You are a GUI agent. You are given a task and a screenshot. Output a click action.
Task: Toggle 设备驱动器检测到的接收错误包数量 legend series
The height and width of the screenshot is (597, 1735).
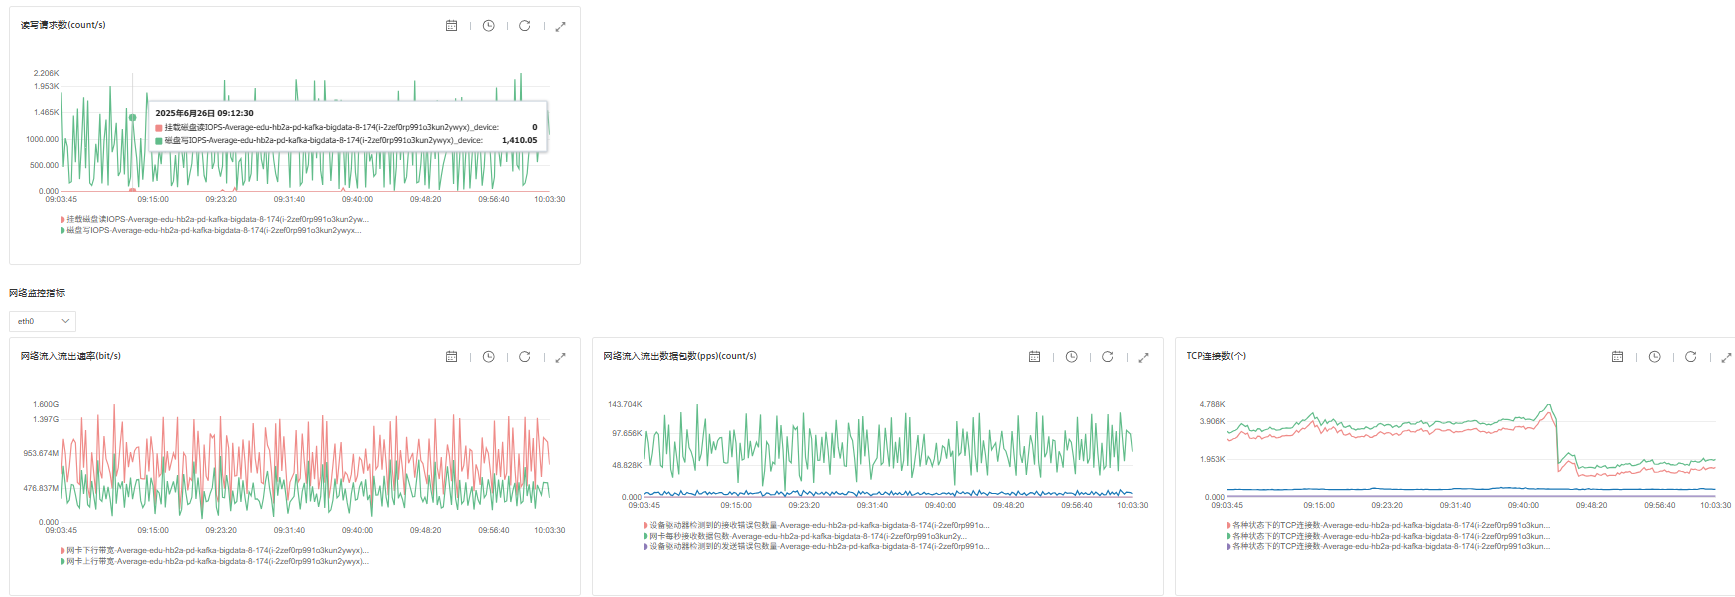pyautogui.click(x=816, y=525)
